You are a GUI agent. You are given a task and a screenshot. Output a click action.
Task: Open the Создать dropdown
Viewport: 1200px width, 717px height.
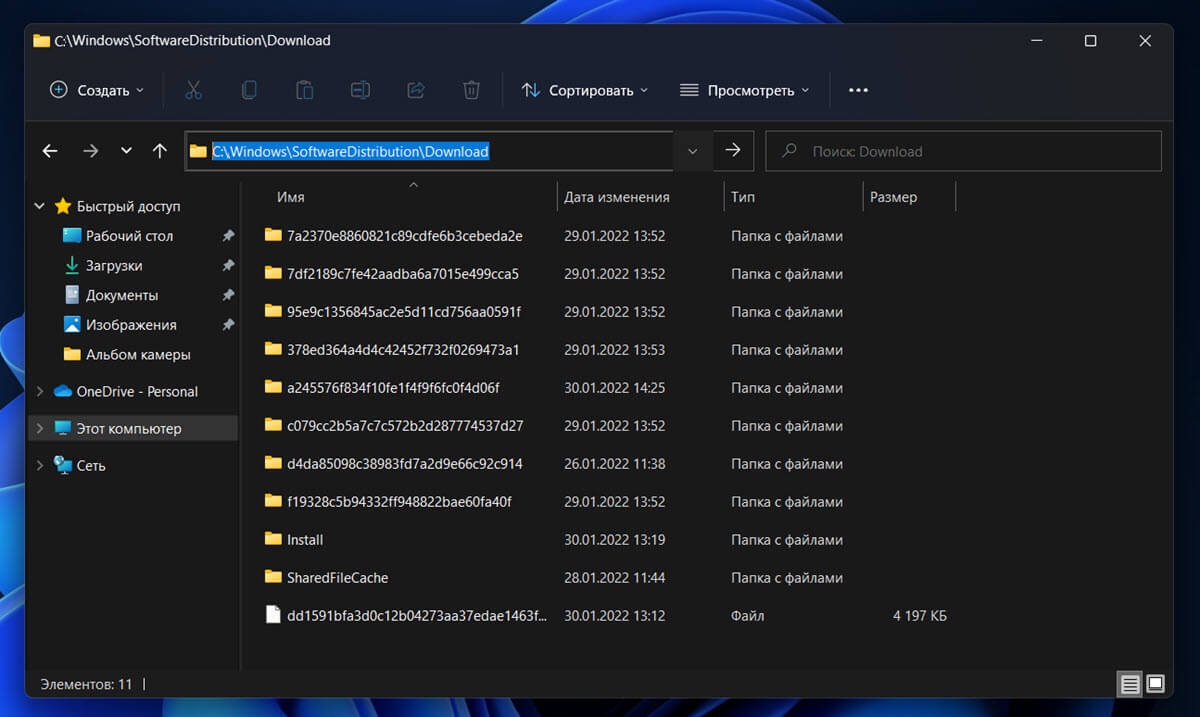coord(96,90)
